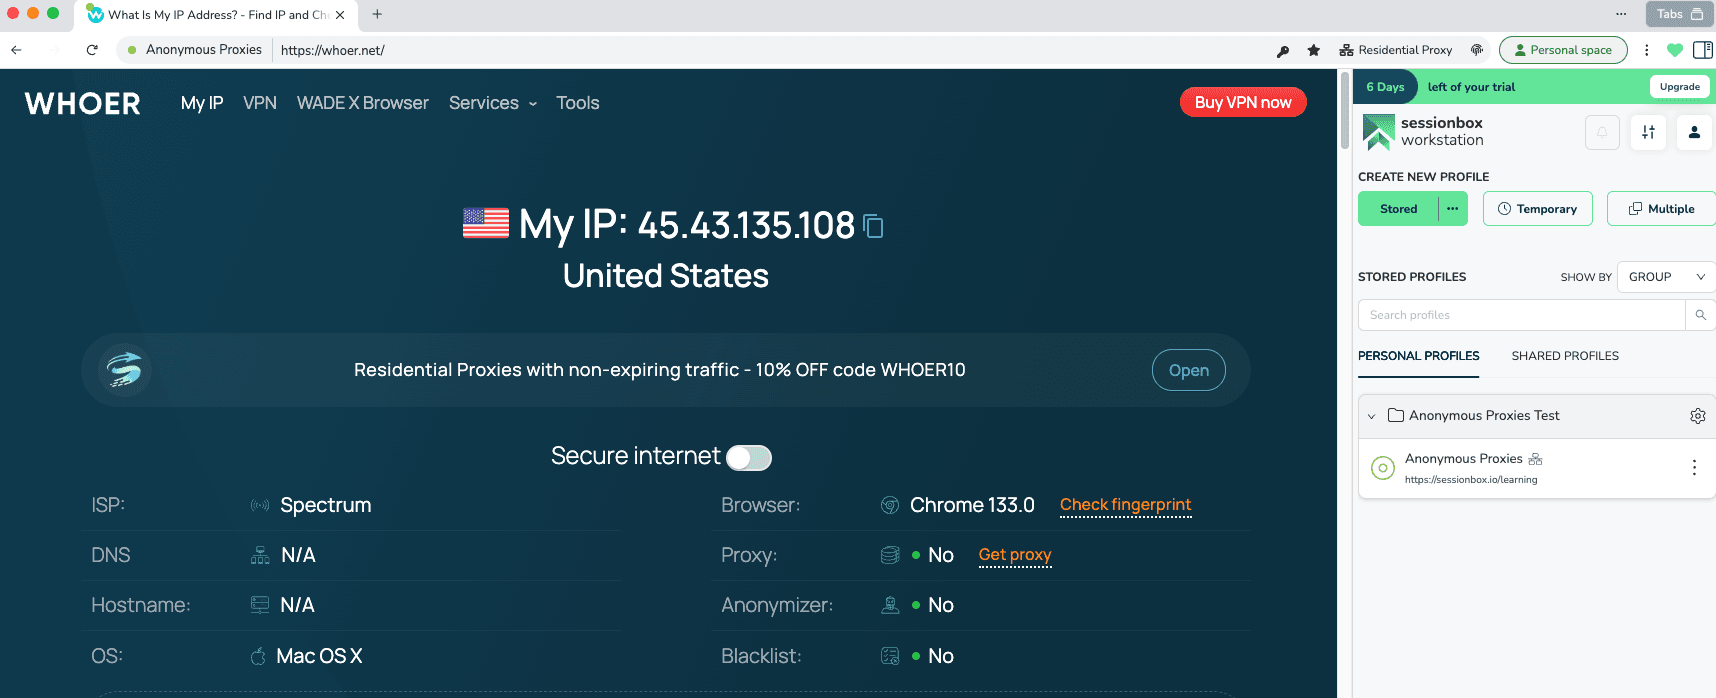Open the three-dot browser menu
The image size is (1716, 698).
(1647, 50)
